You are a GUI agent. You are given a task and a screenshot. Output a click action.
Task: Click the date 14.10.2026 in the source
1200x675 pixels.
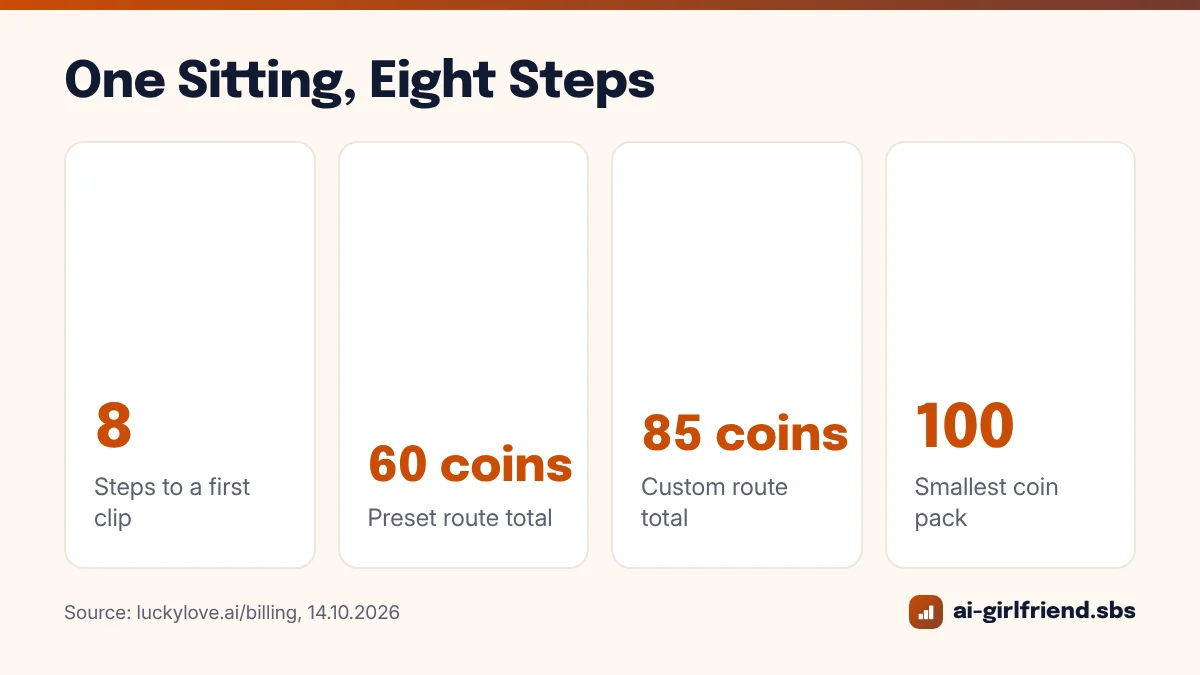tap(354, 612)
